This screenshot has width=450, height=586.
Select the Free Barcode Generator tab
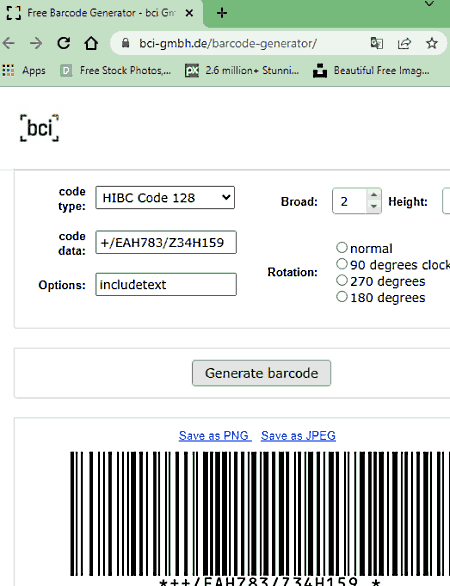pos(101,13)
